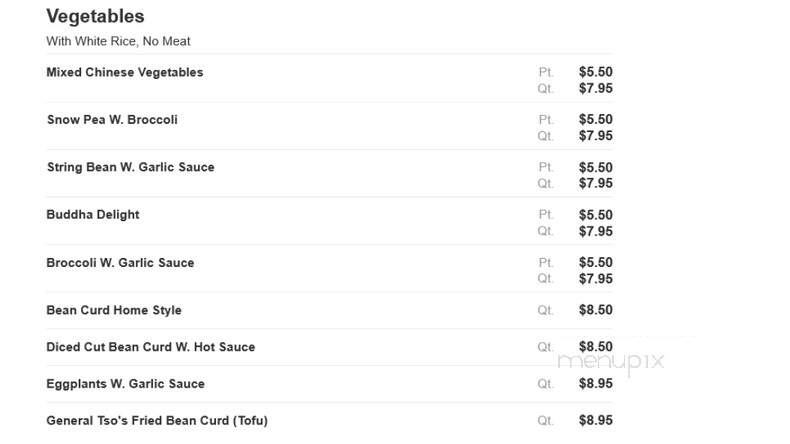Open Broccoli W. Garlic Sauce item
Screen dimensions: 790x444
120,263
